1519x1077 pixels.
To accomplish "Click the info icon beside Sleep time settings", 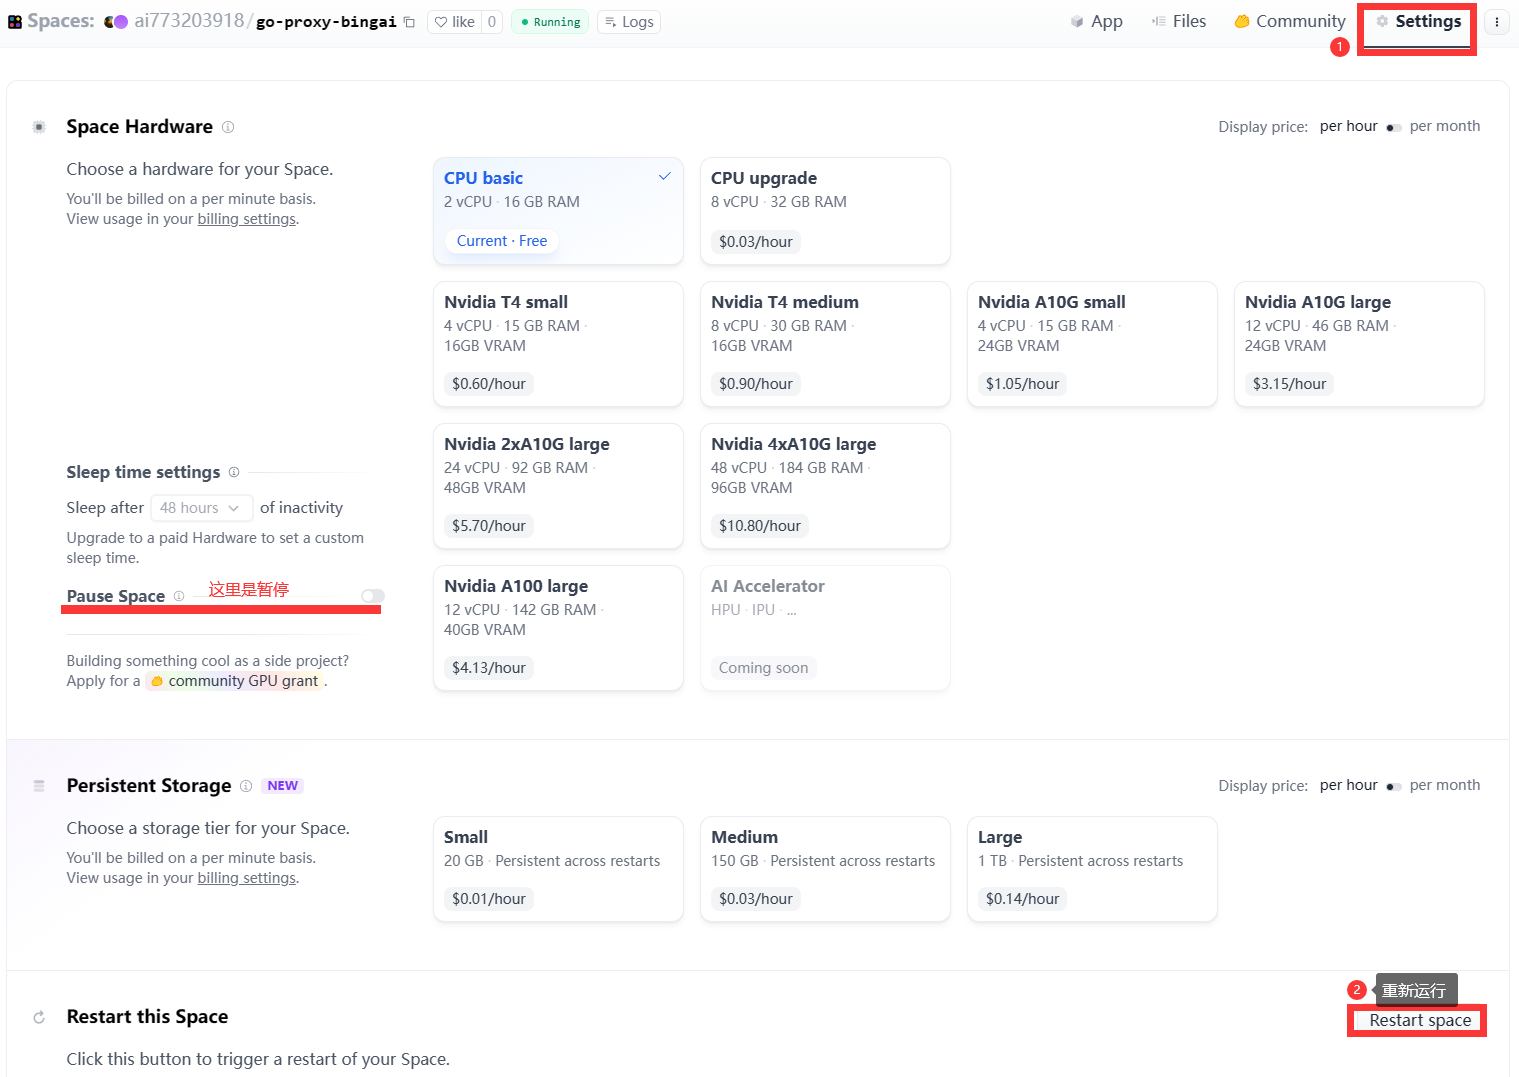I will point(234,472).
